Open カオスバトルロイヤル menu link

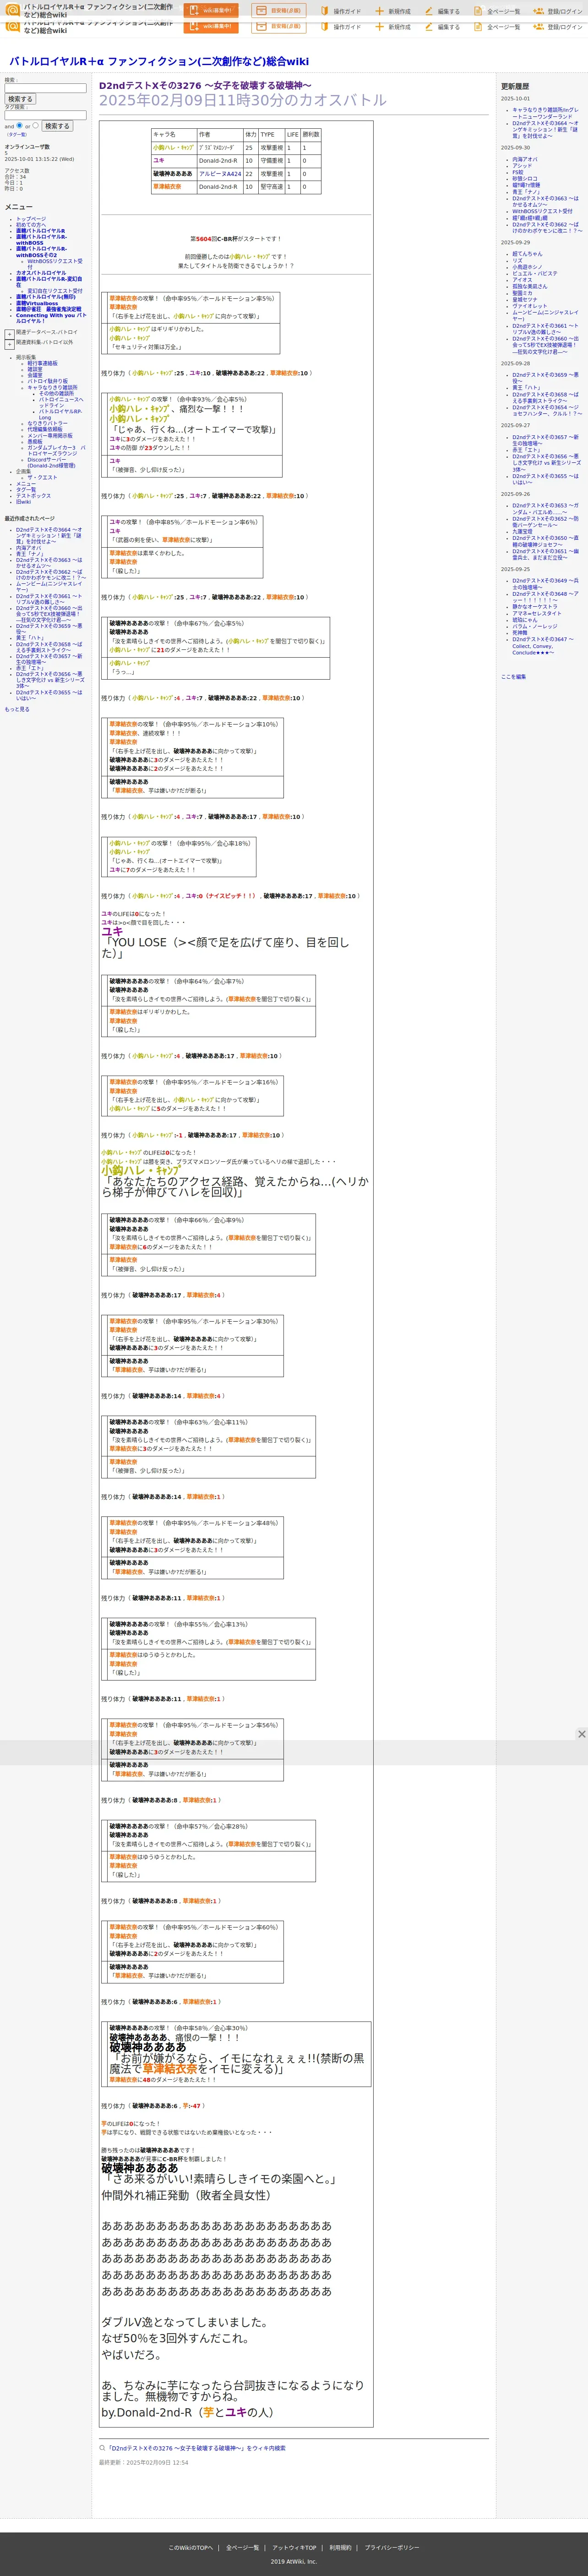point(41,273)
